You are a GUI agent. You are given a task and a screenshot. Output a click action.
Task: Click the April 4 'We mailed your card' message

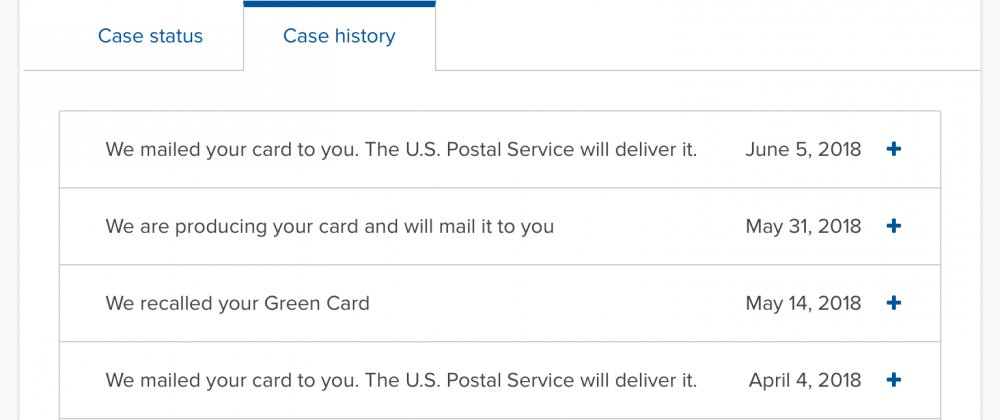[400, 380]
